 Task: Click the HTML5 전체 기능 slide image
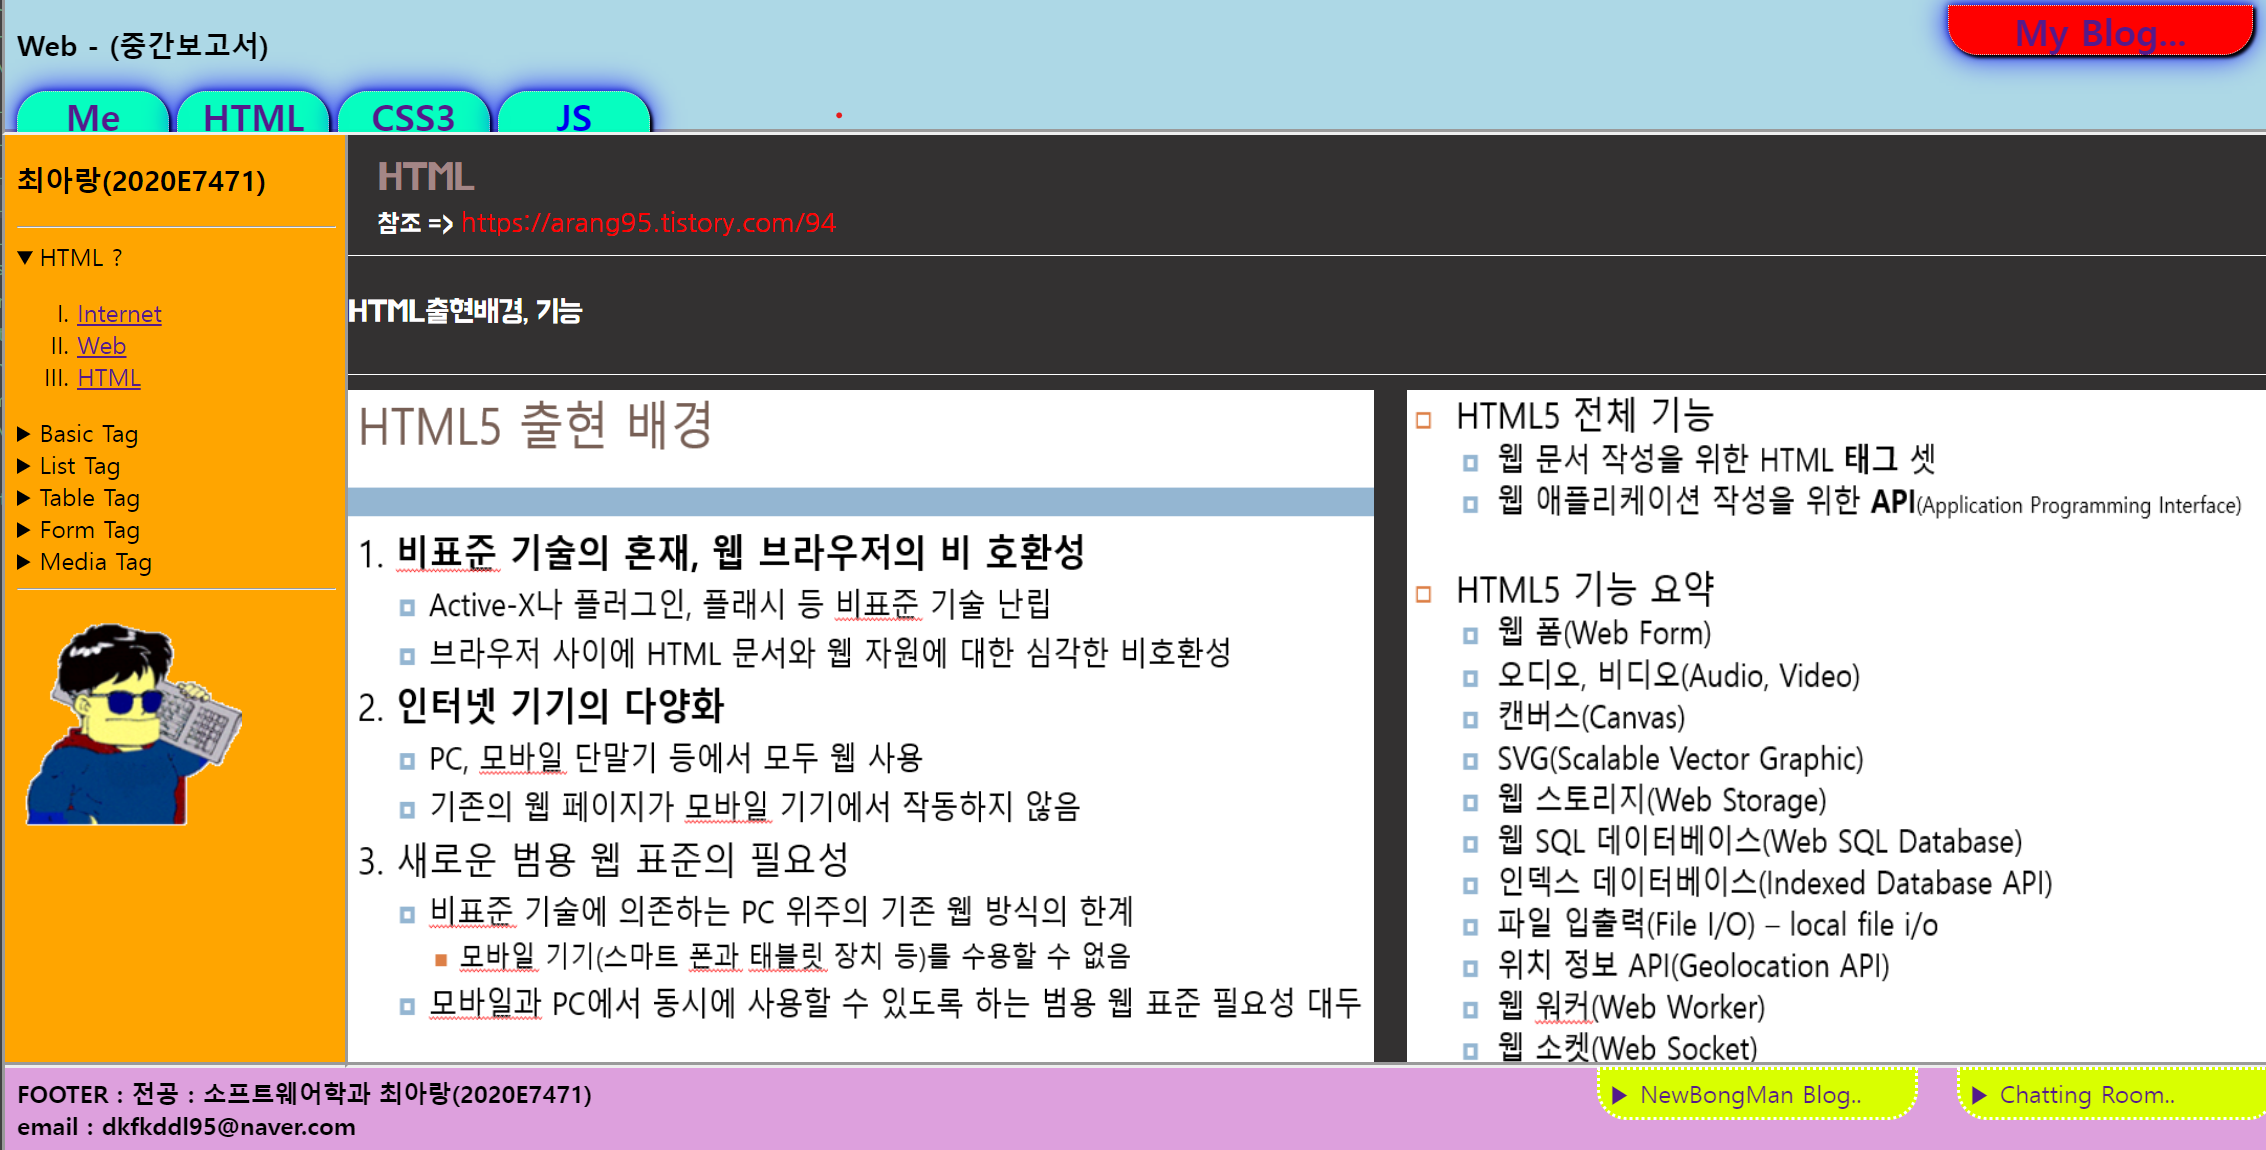(x=1835, y=725)
